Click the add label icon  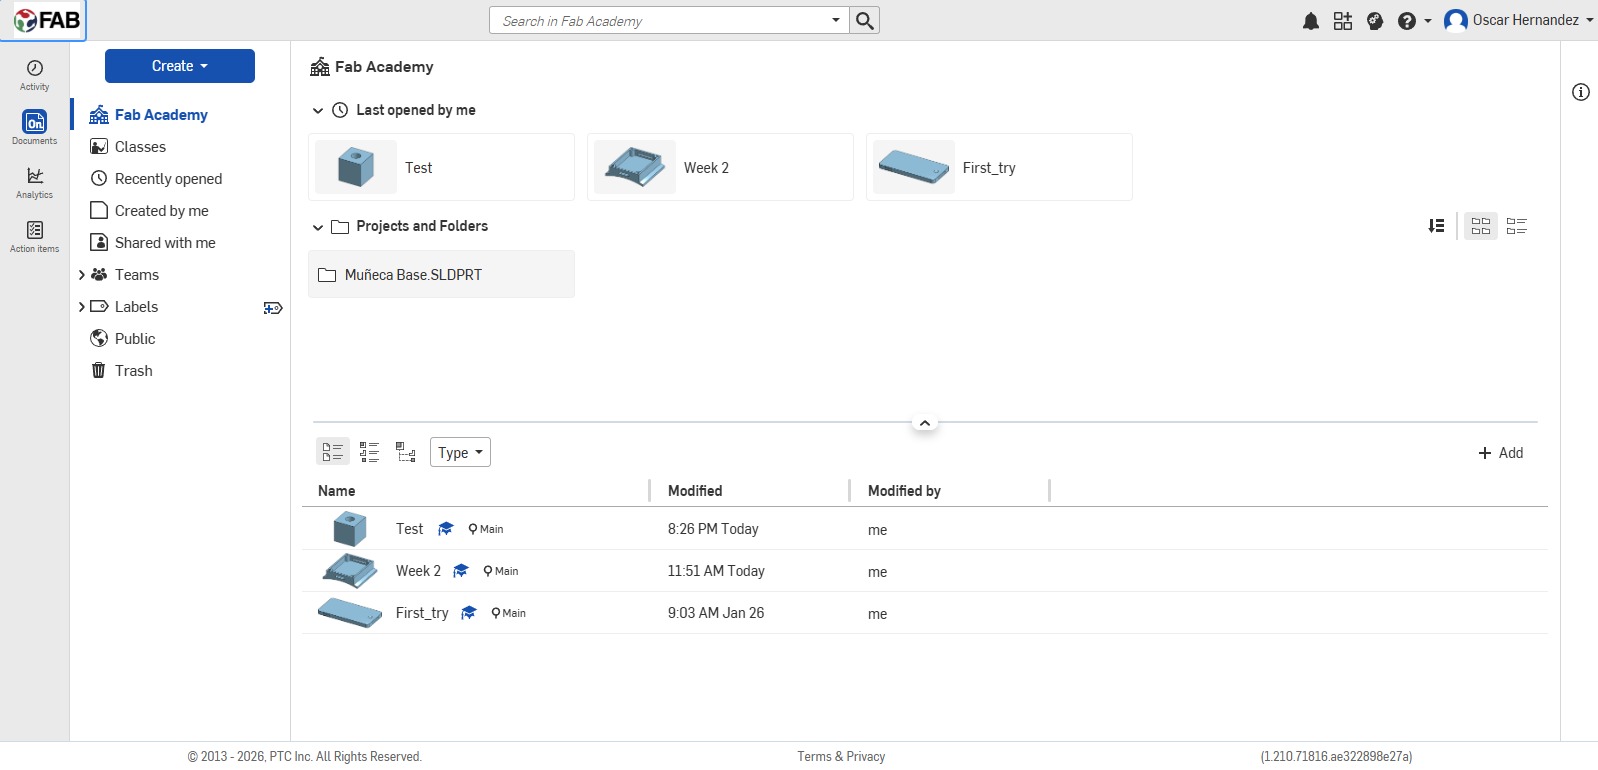(273, 308)
